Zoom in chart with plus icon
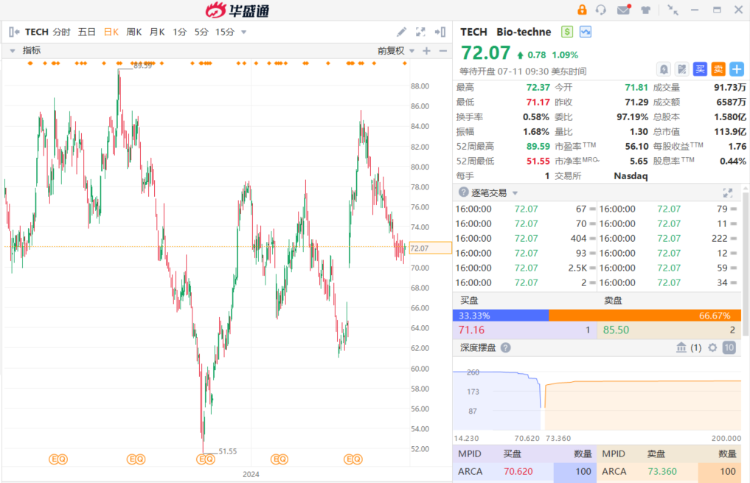Viewport: 750px width, 483px height. [x=427, y=51]
